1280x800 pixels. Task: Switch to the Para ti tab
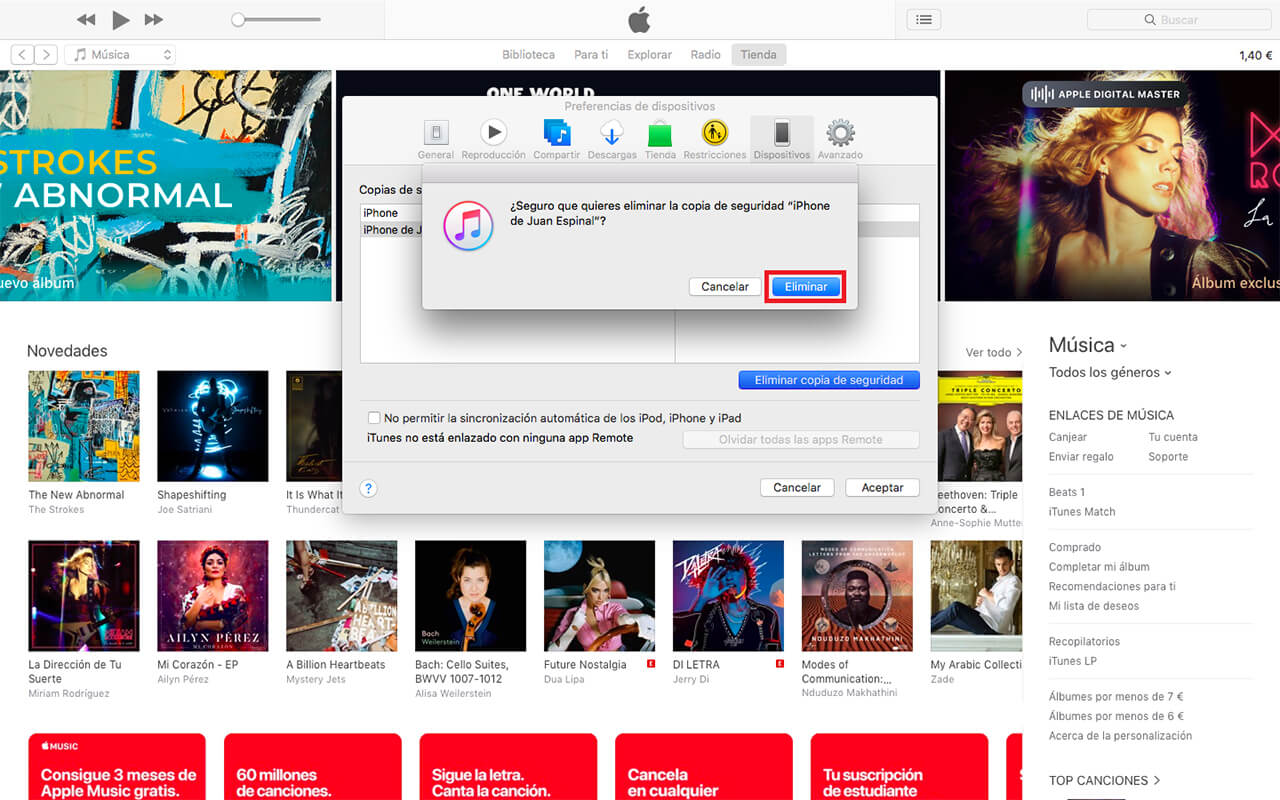pyautogui.click(x=591, y=55)
